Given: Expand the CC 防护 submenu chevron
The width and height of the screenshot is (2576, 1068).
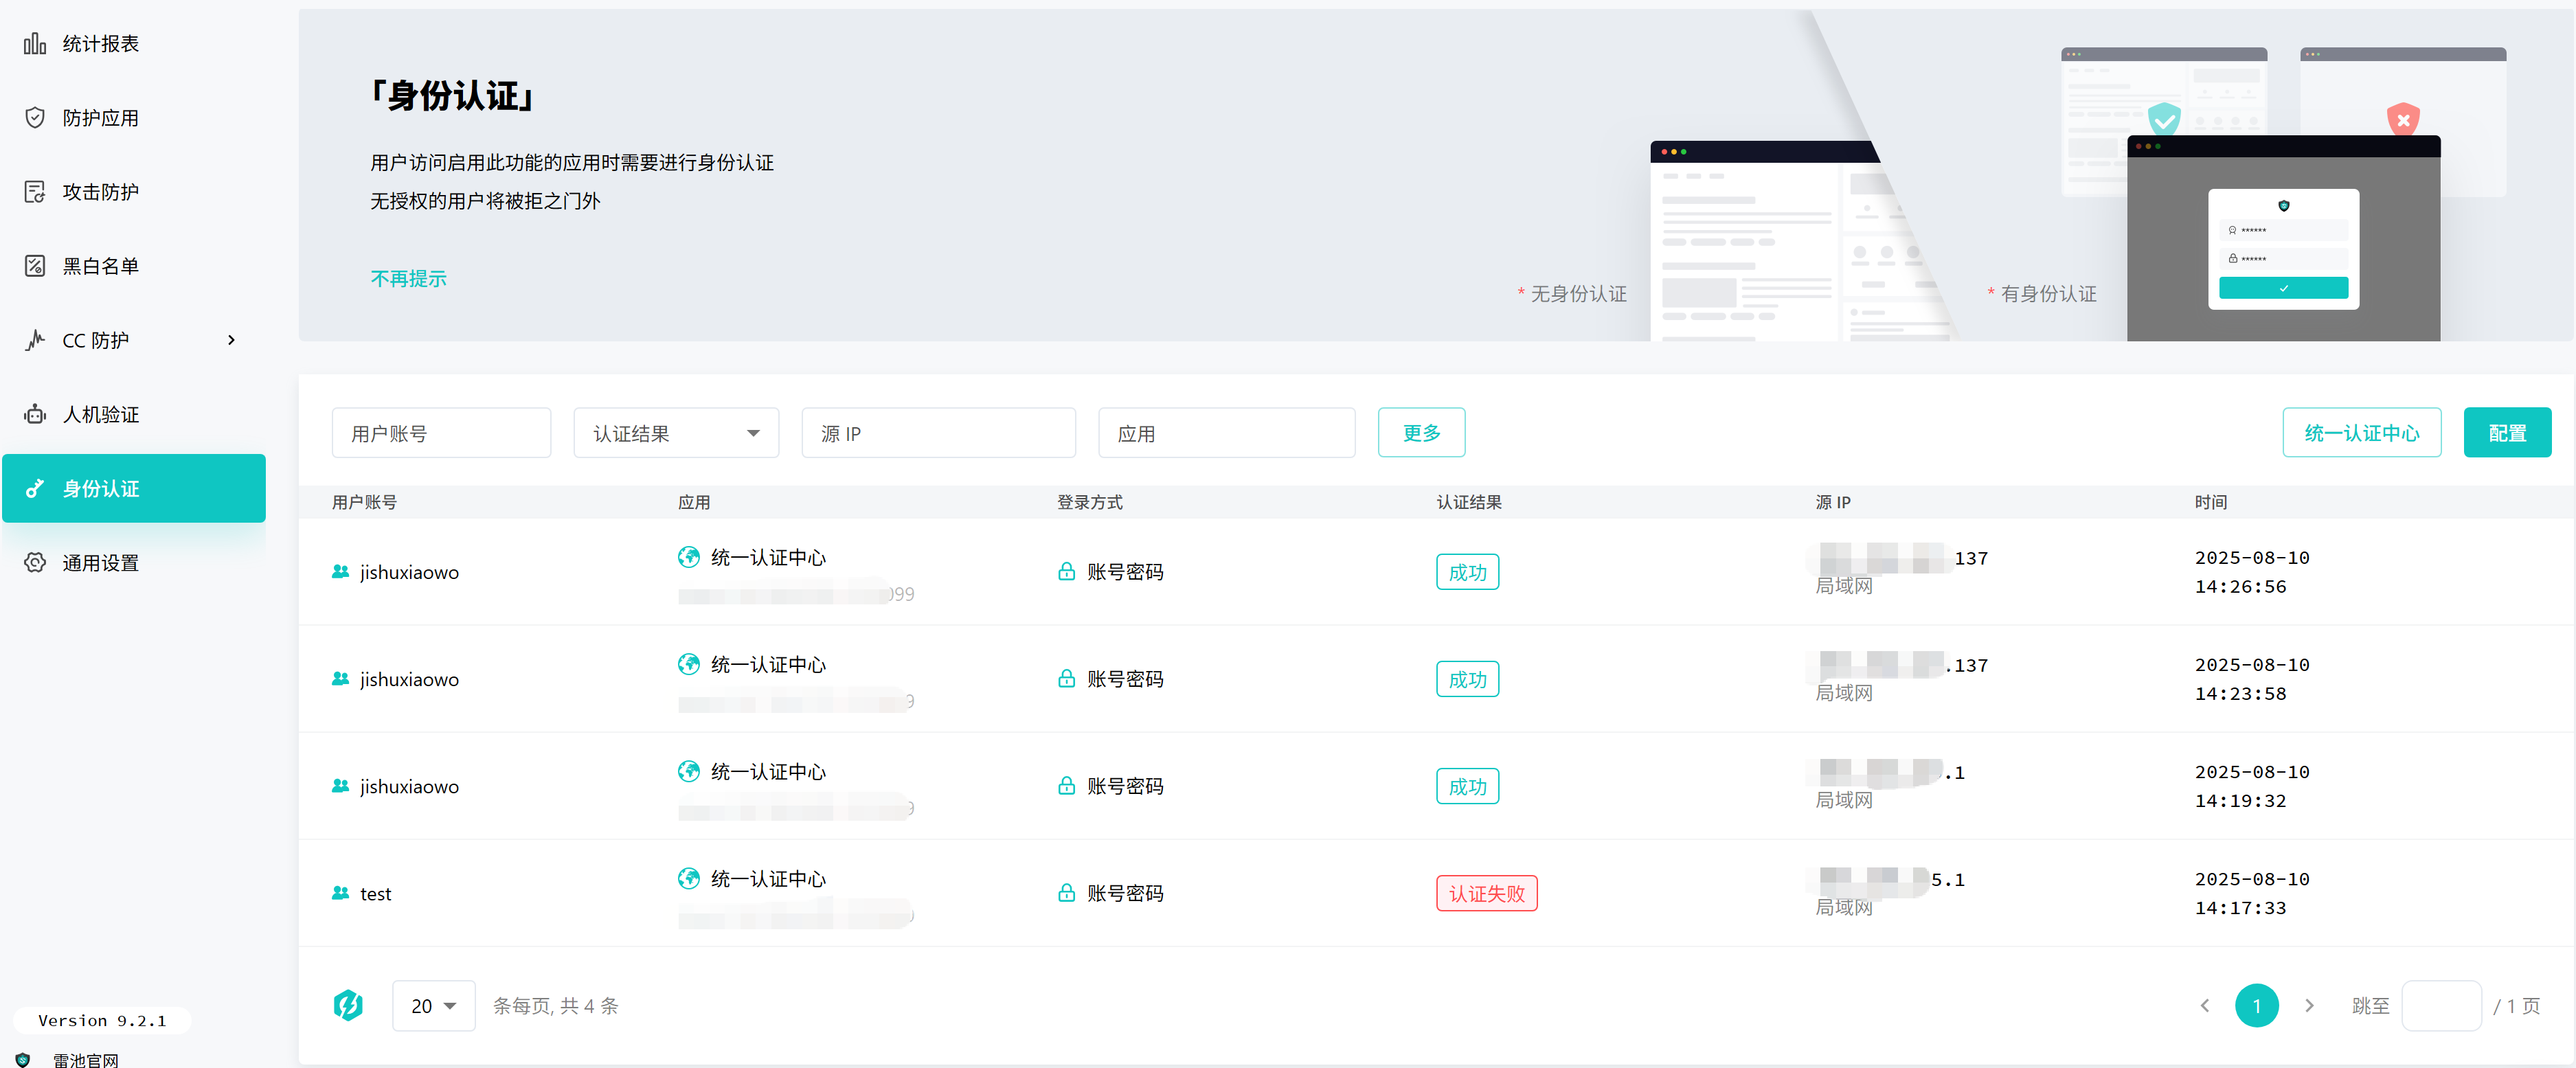Looking at the screenshot, I should pos(231,340).
